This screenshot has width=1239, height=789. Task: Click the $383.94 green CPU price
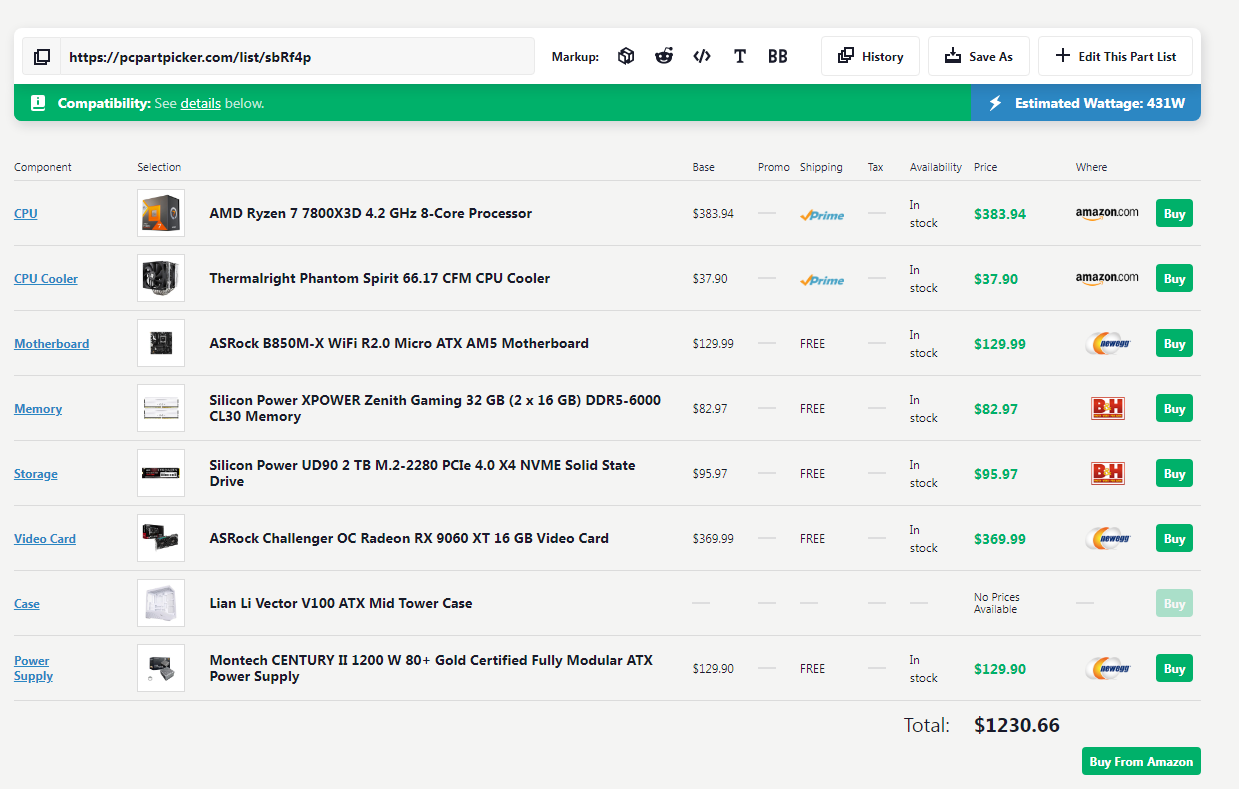click(x=1000, y=214)
